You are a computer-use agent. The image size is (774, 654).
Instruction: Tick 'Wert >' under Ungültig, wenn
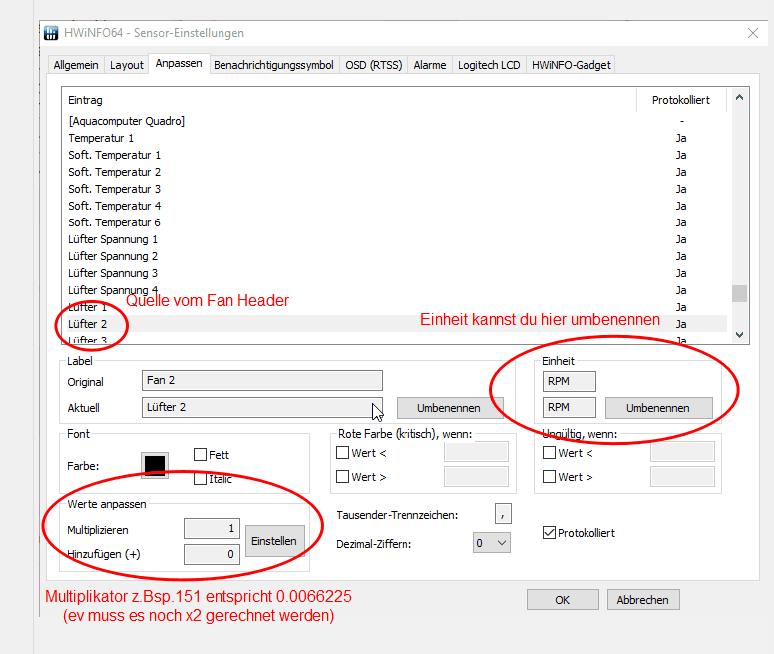point(549,477)
